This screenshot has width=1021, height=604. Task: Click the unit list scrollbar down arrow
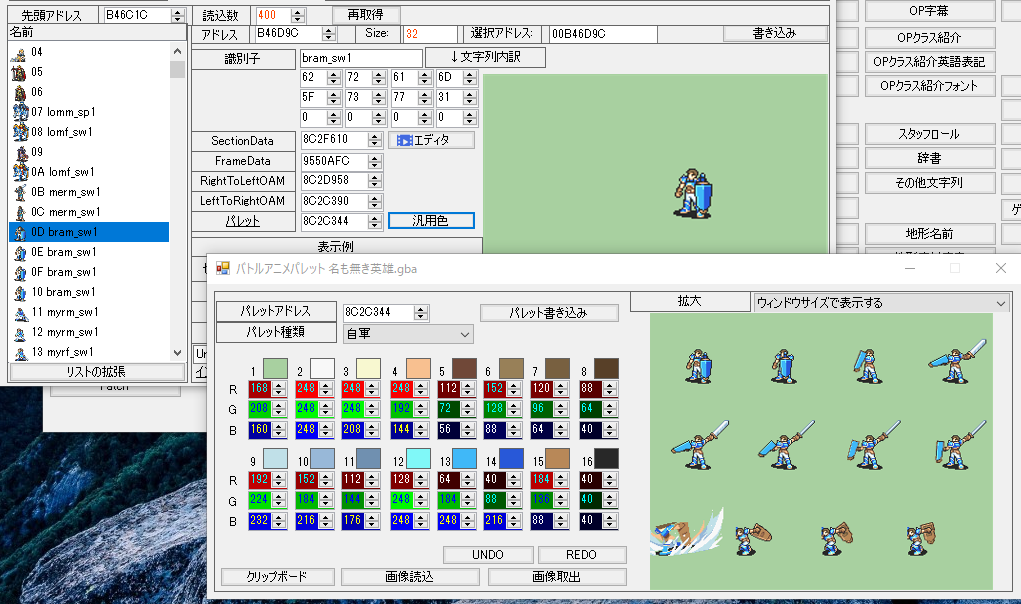point(177,352)
